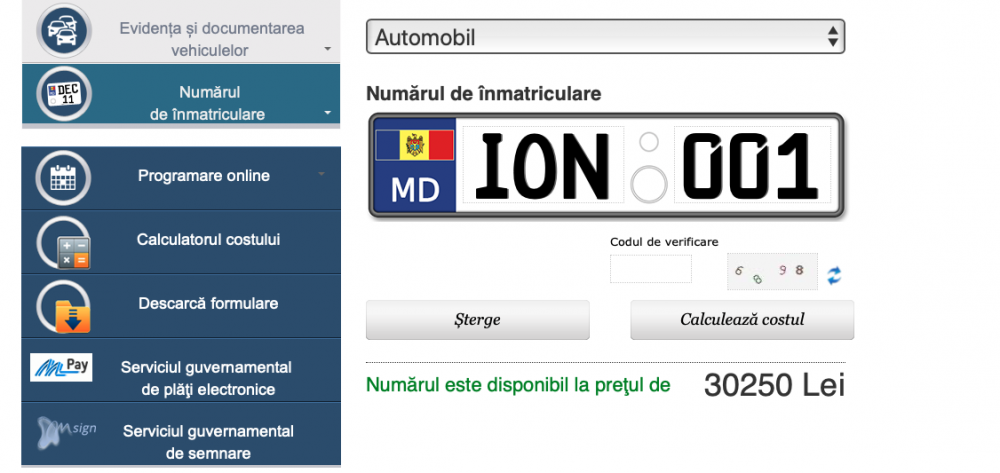Select the large circle plate format option
1000x473 pixels.
point(650,183)
